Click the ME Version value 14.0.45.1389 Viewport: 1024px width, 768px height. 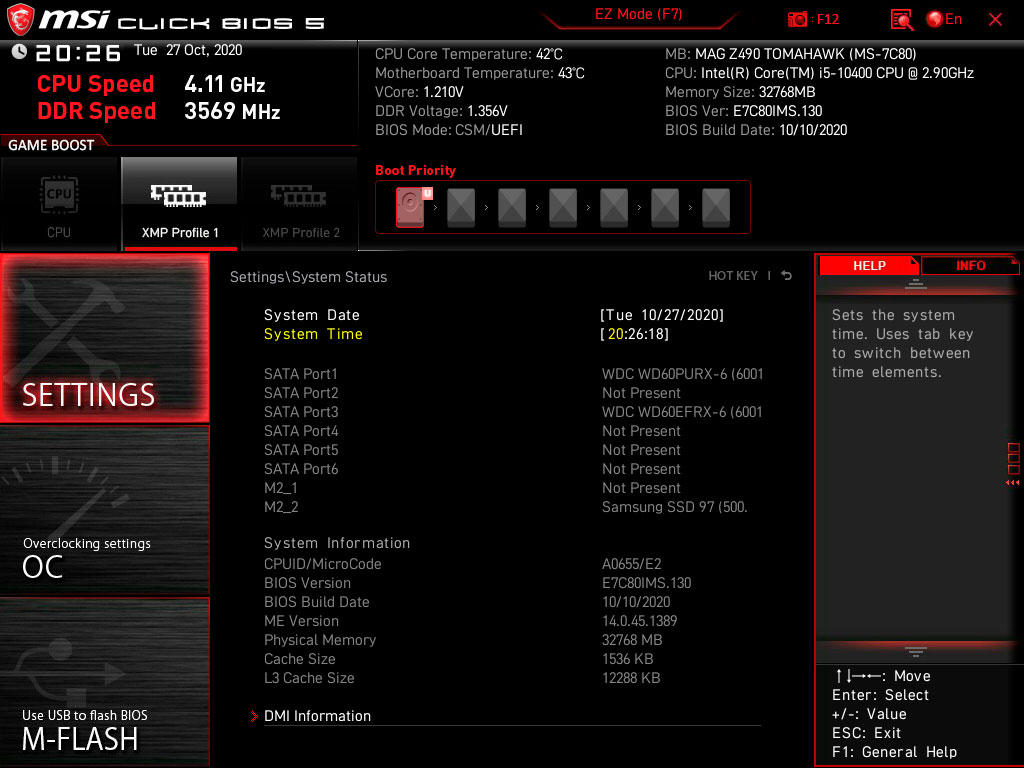pos(639,620)
